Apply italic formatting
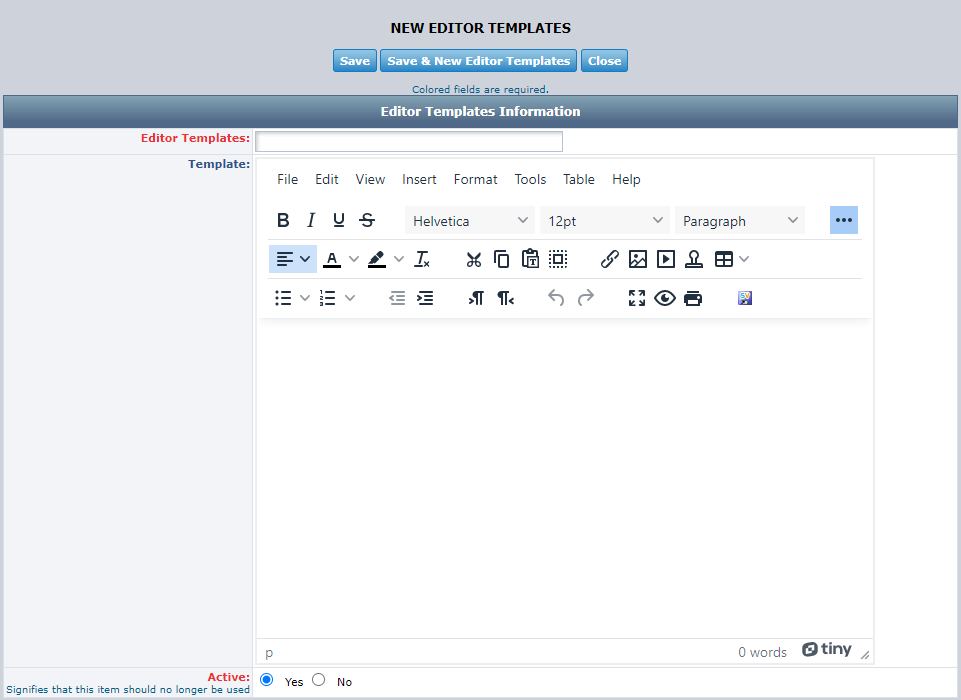The width and height of the screenshot is (961, 700). click(311, 220)
